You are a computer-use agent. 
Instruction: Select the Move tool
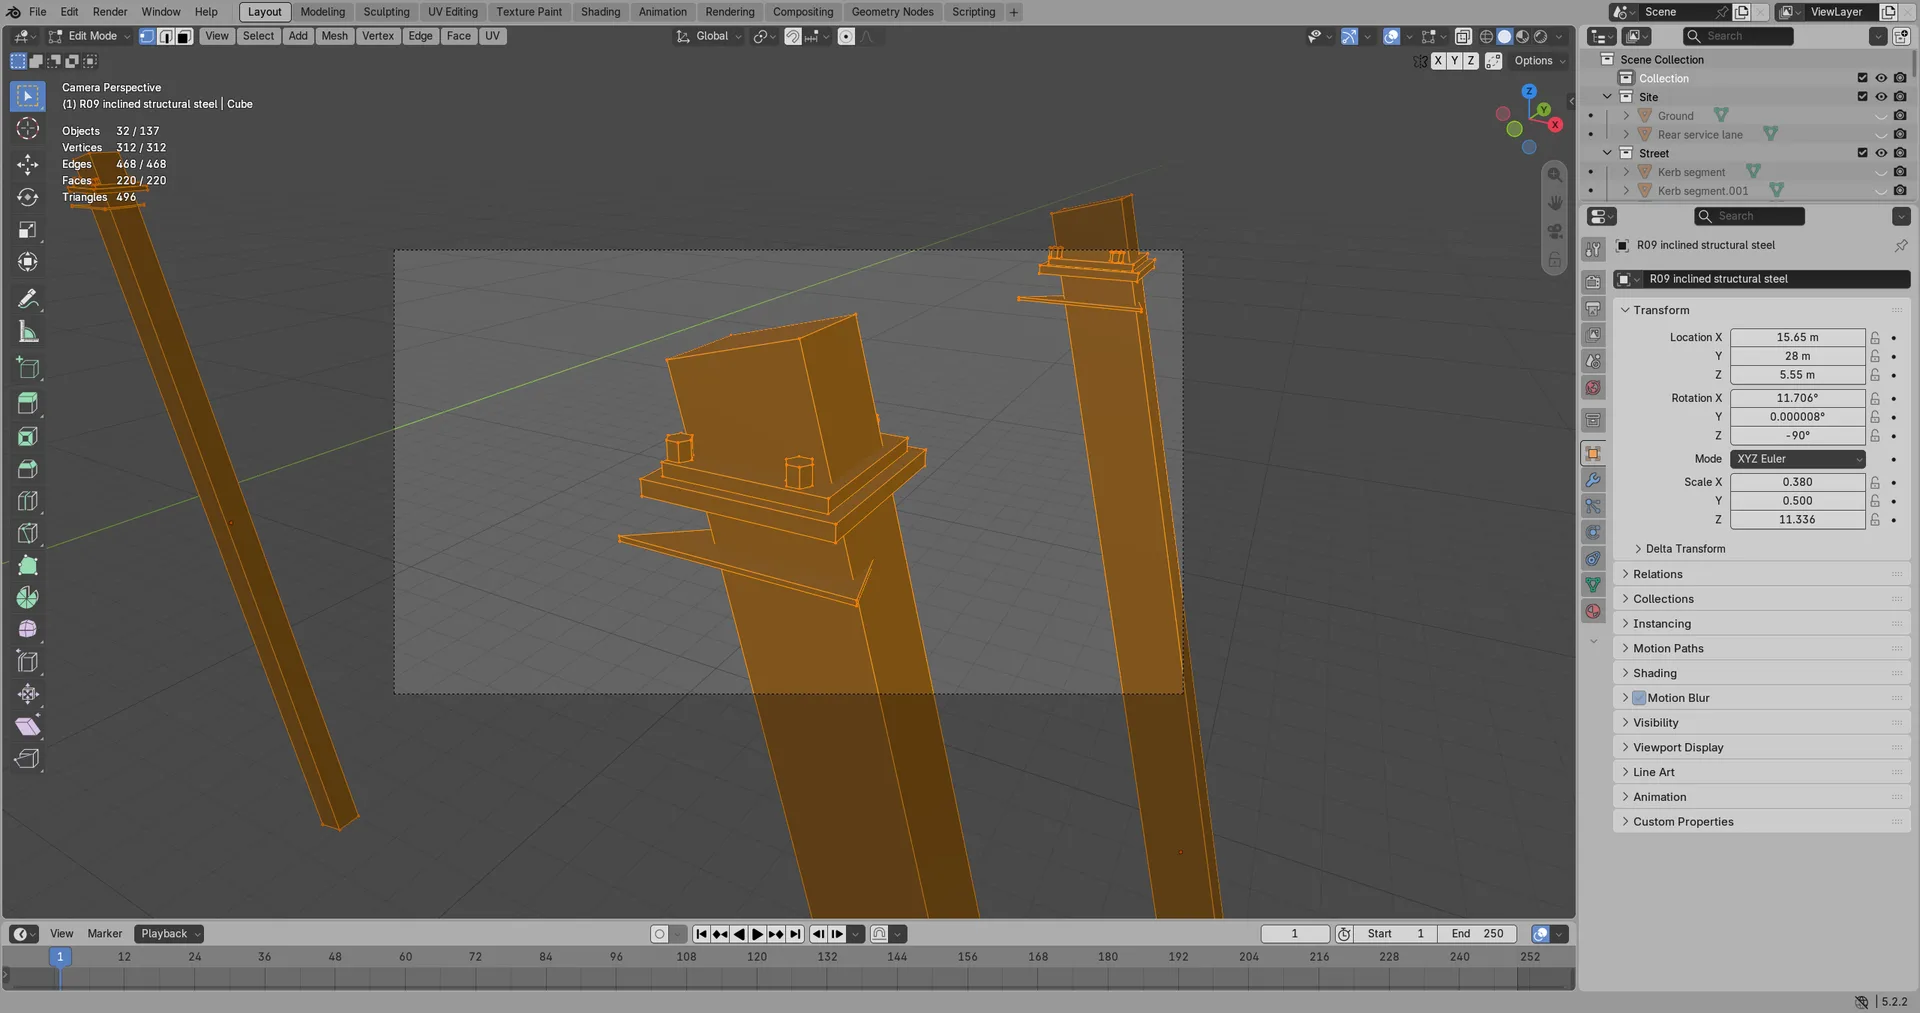[x=28, y=164]
